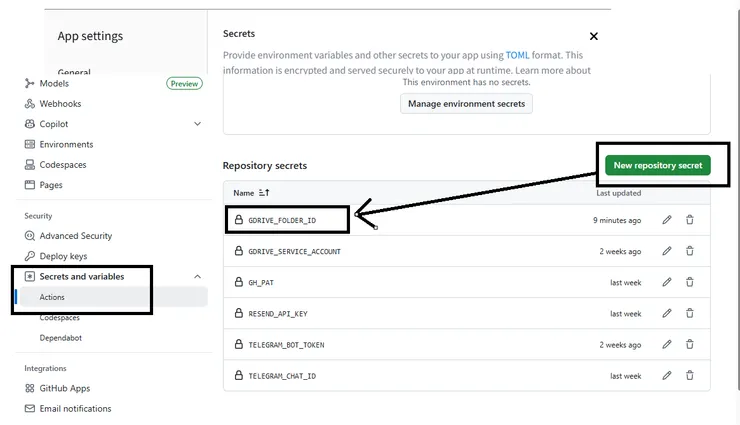Go to Dependabot secrets
The height and width of the screenshot is (425, 740).
tap(61, 338)
